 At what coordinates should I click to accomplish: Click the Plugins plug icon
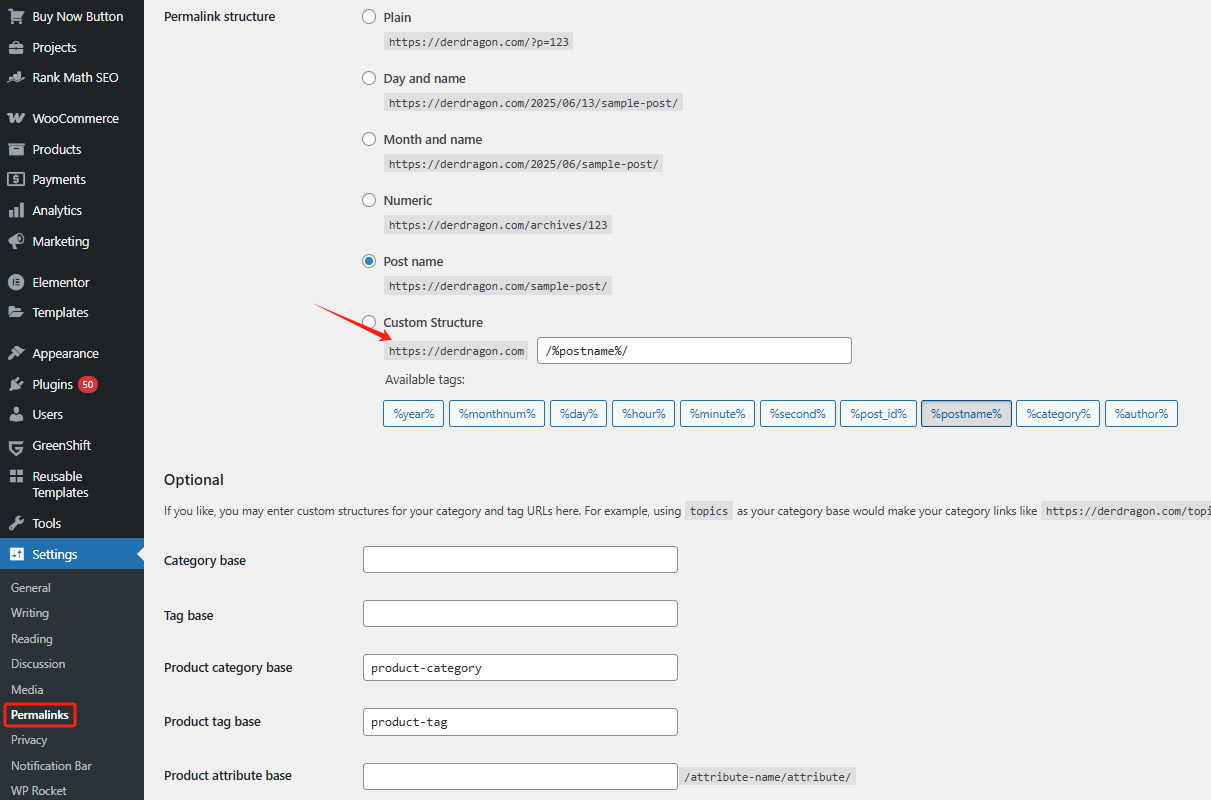coord(16,384)
